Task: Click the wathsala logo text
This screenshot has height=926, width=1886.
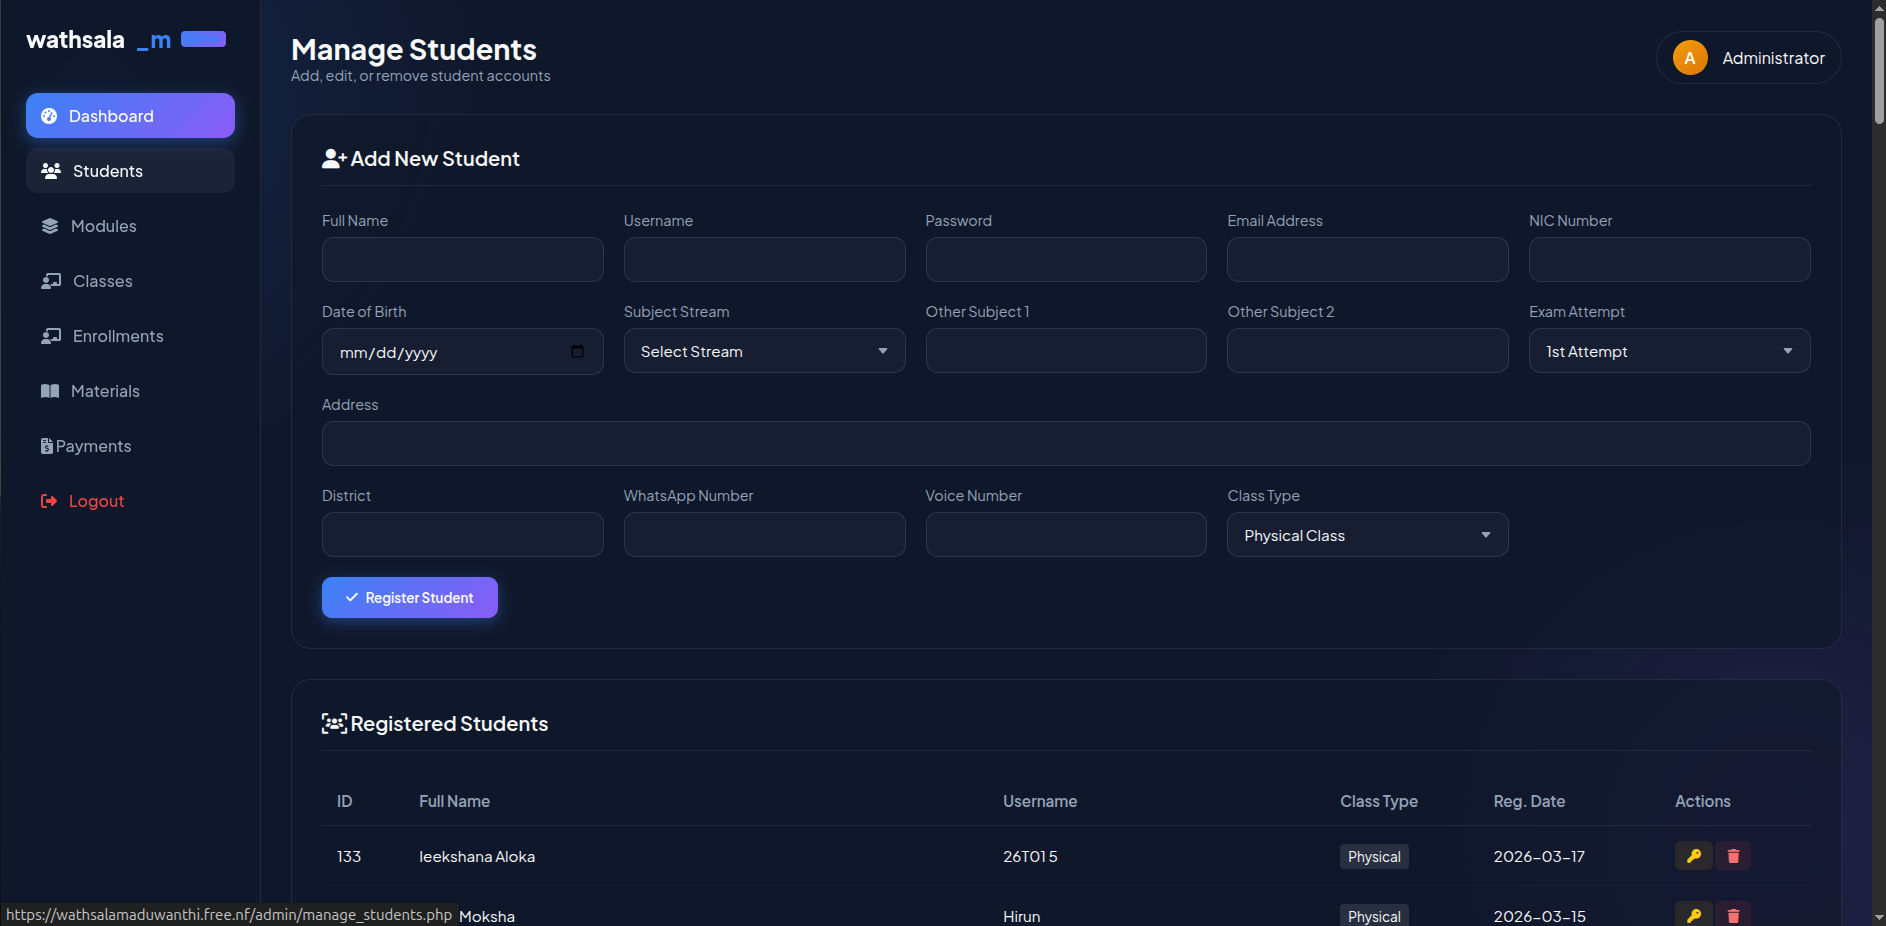Action: (x=75, y=40)
